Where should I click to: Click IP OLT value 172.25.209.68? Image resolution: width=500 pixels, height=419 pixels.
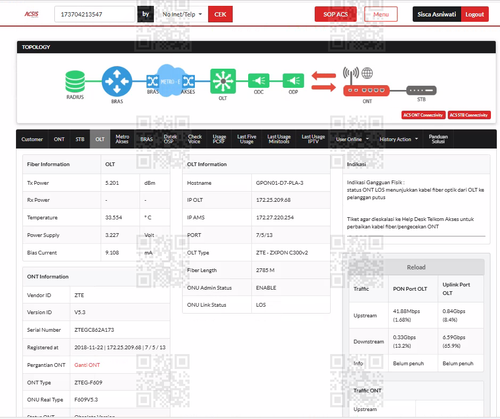[x=273, y=200]
